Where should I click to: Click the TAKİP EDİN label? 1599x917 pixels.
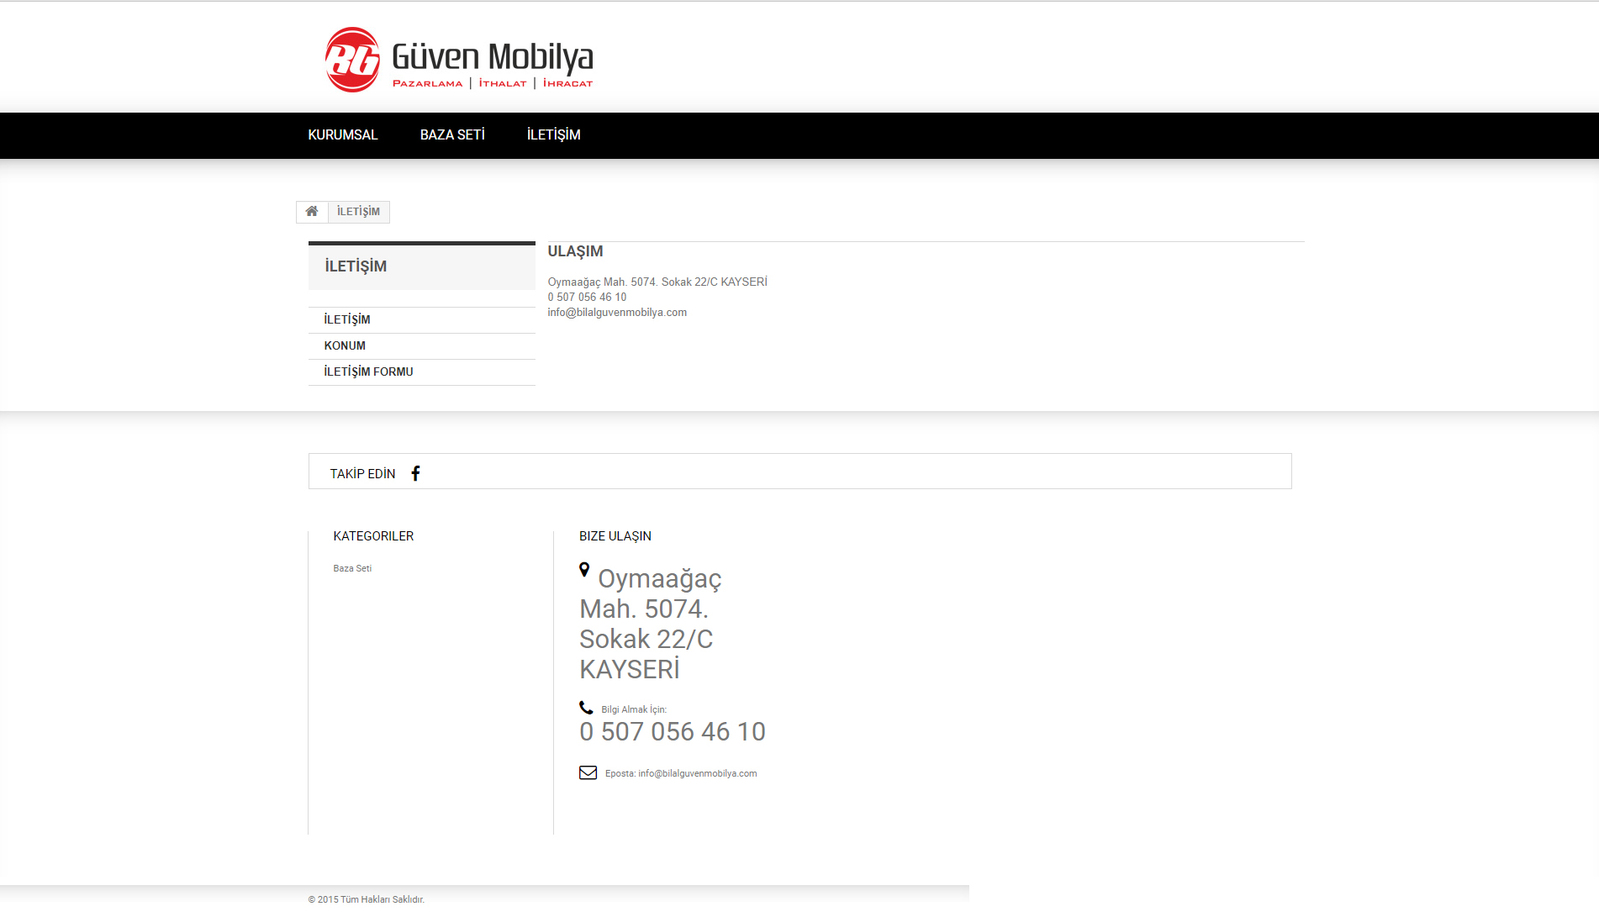tap(362, 474)
